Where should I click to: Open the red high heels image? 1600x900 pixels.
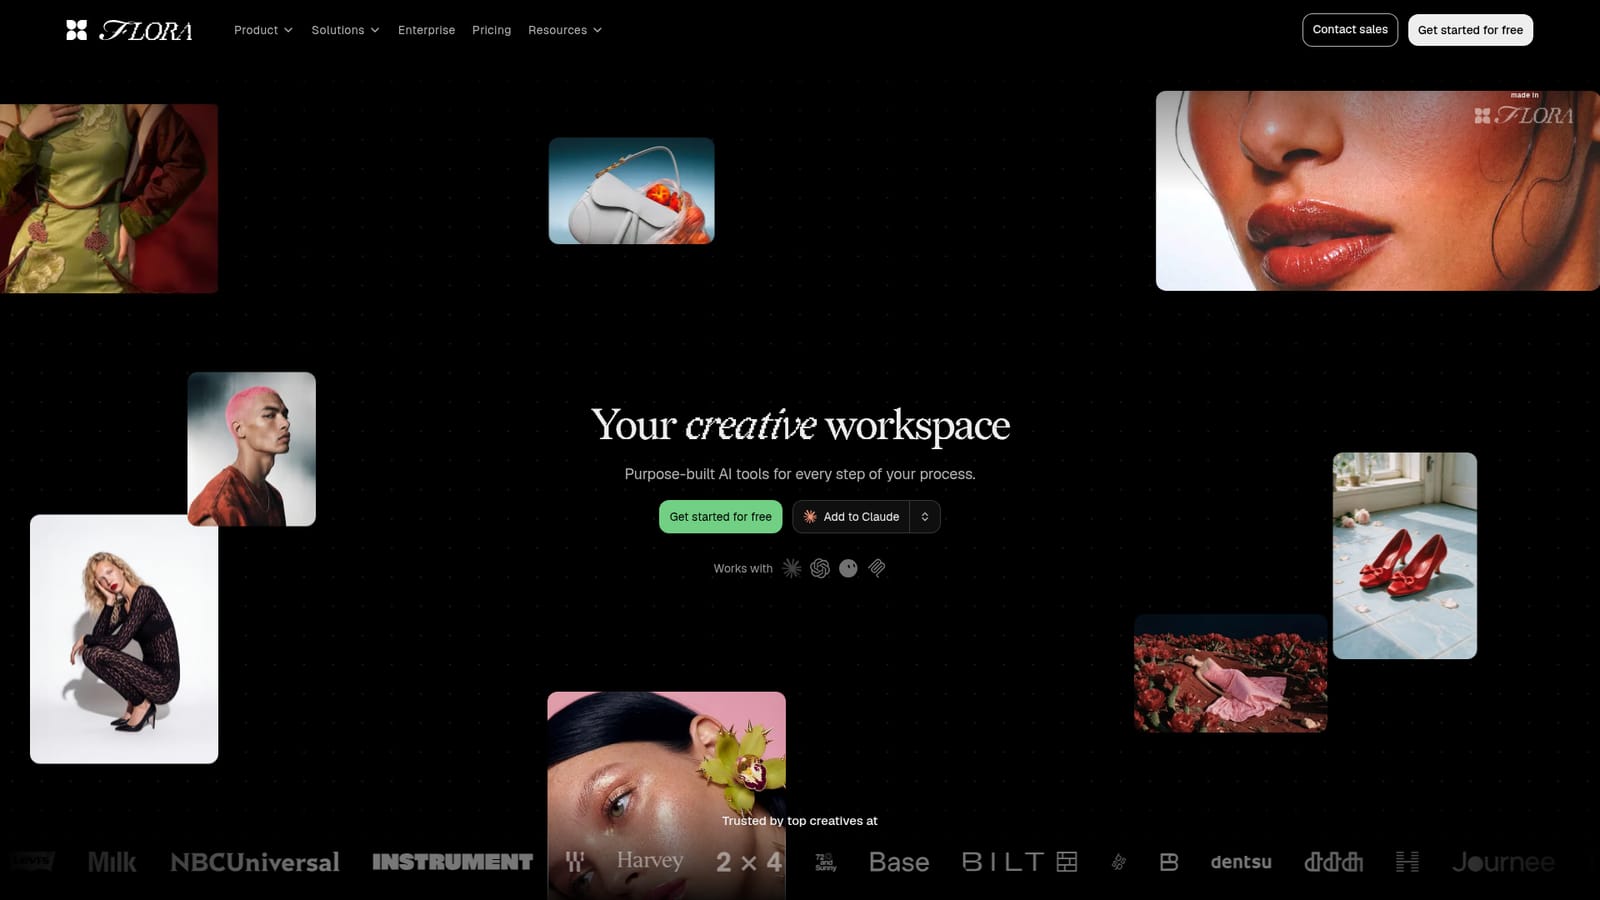pyautogui.click(x=1404, y=556)
